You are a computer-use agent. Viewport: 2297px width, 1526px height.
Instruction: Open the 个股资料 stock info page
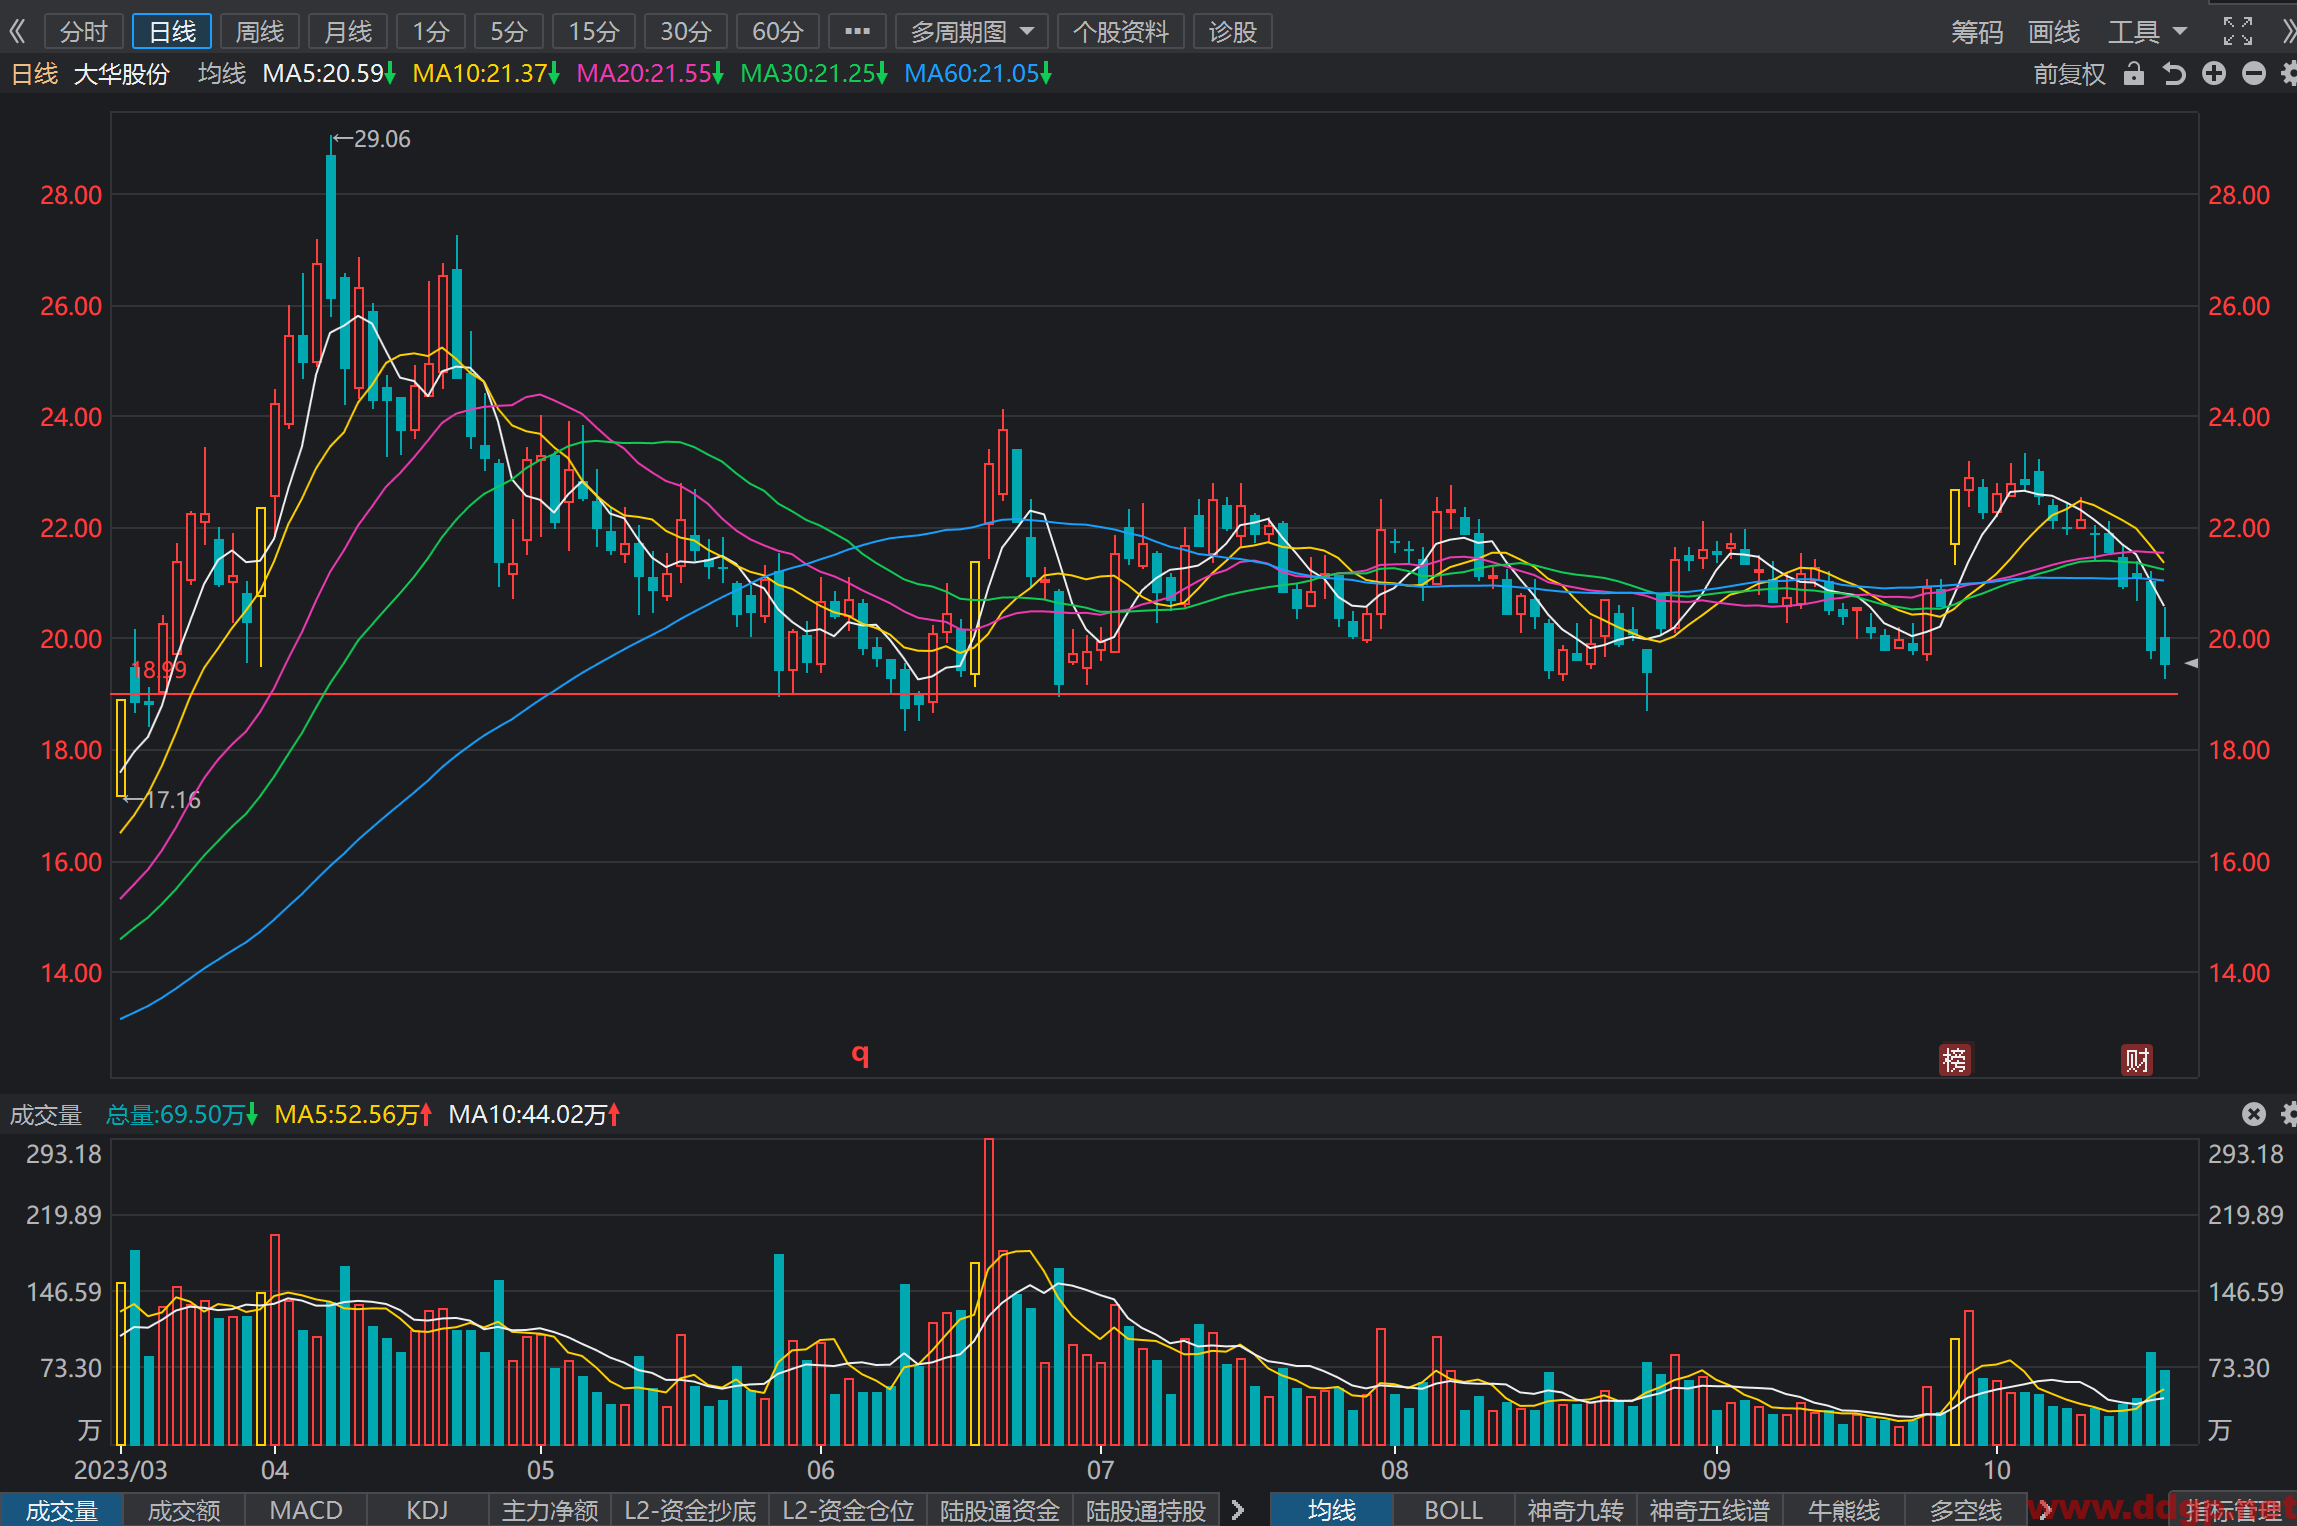click(x=1120, y=32)
